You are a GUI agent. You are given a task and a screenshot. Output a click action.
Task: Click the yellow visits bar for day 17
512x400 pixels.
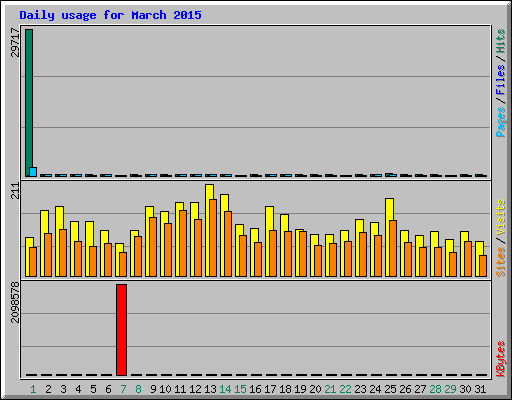[269, 241]
